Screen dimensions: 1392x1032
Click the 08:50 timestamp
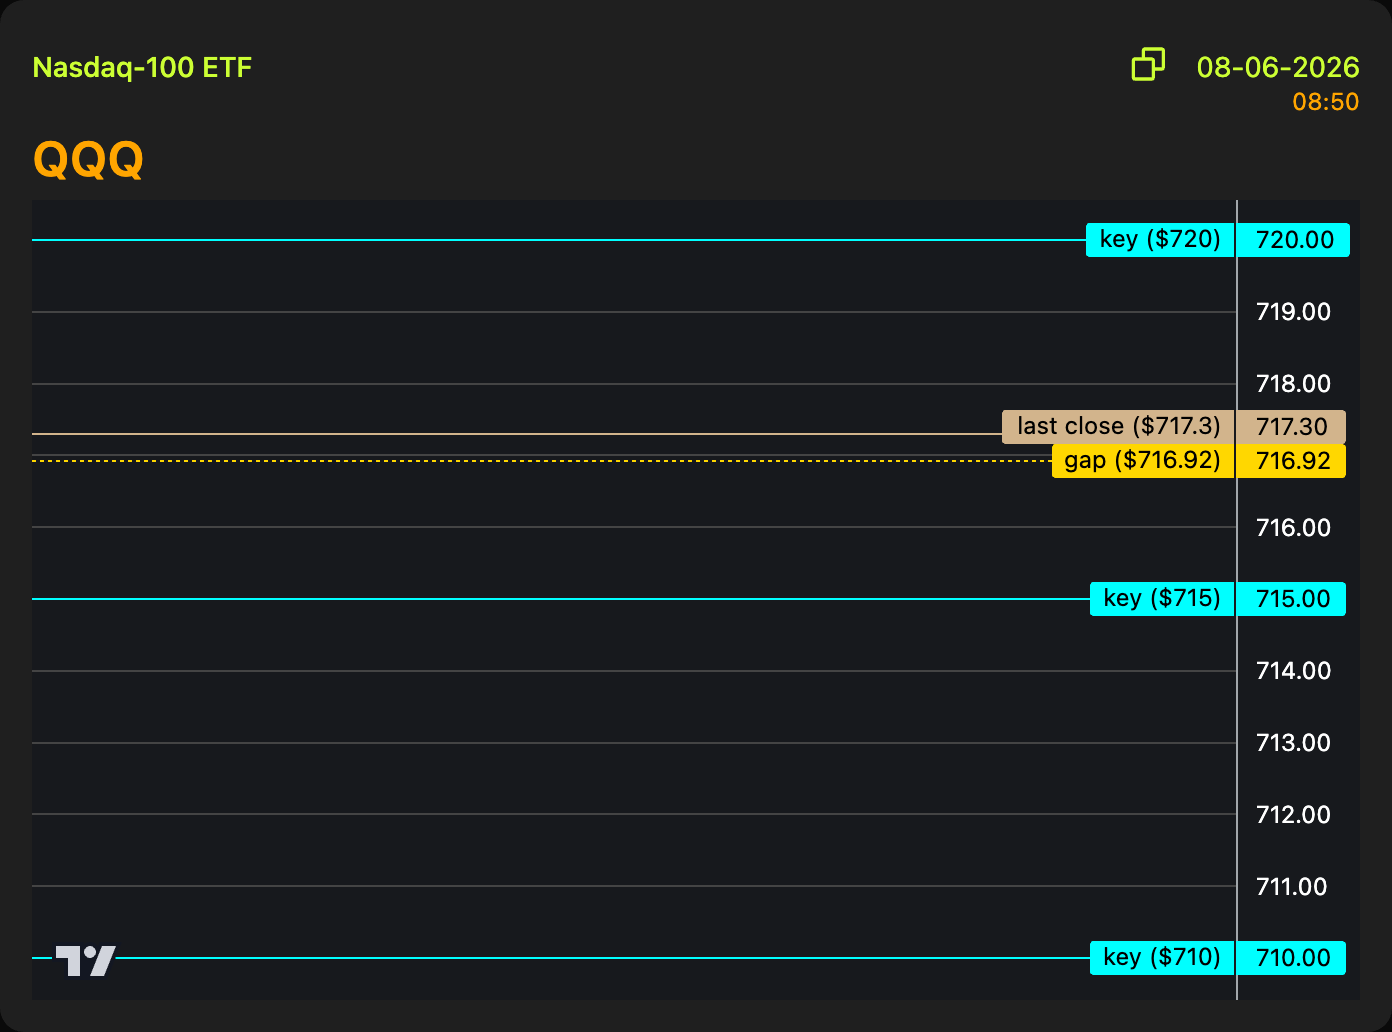pos(1326,102)
